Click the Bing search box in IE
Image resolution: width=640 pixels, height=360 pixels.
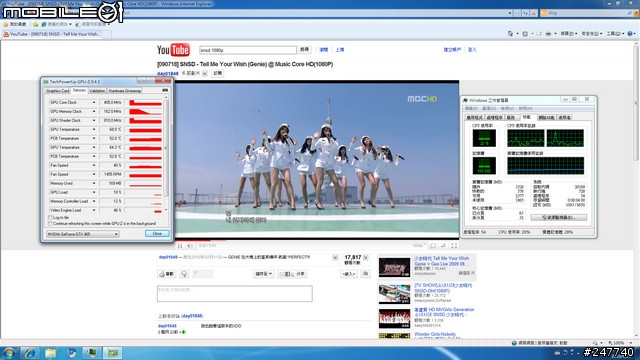coord(587,13)
